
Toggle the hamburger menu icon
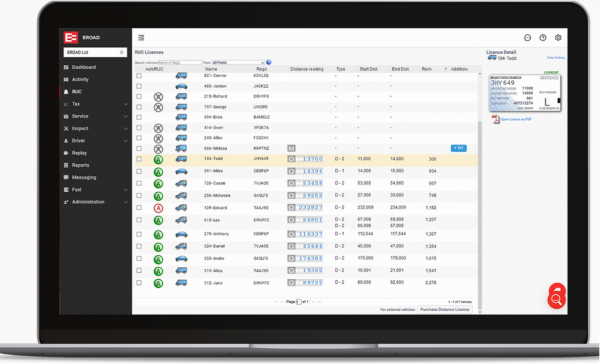tap(141, 38)
